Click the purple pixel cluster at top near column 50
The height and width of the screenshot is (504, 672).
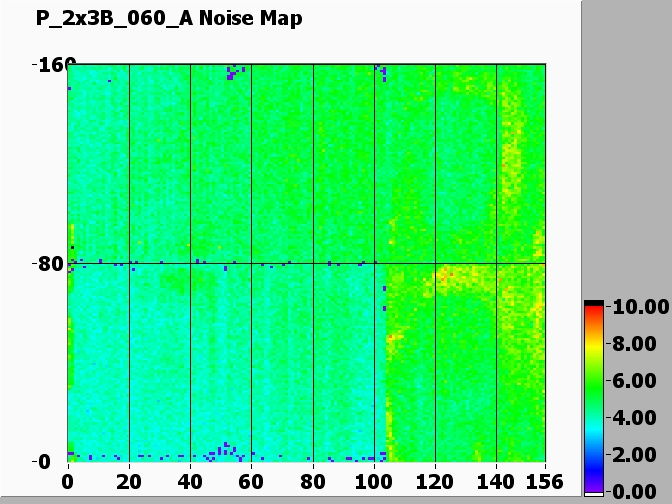234,71
